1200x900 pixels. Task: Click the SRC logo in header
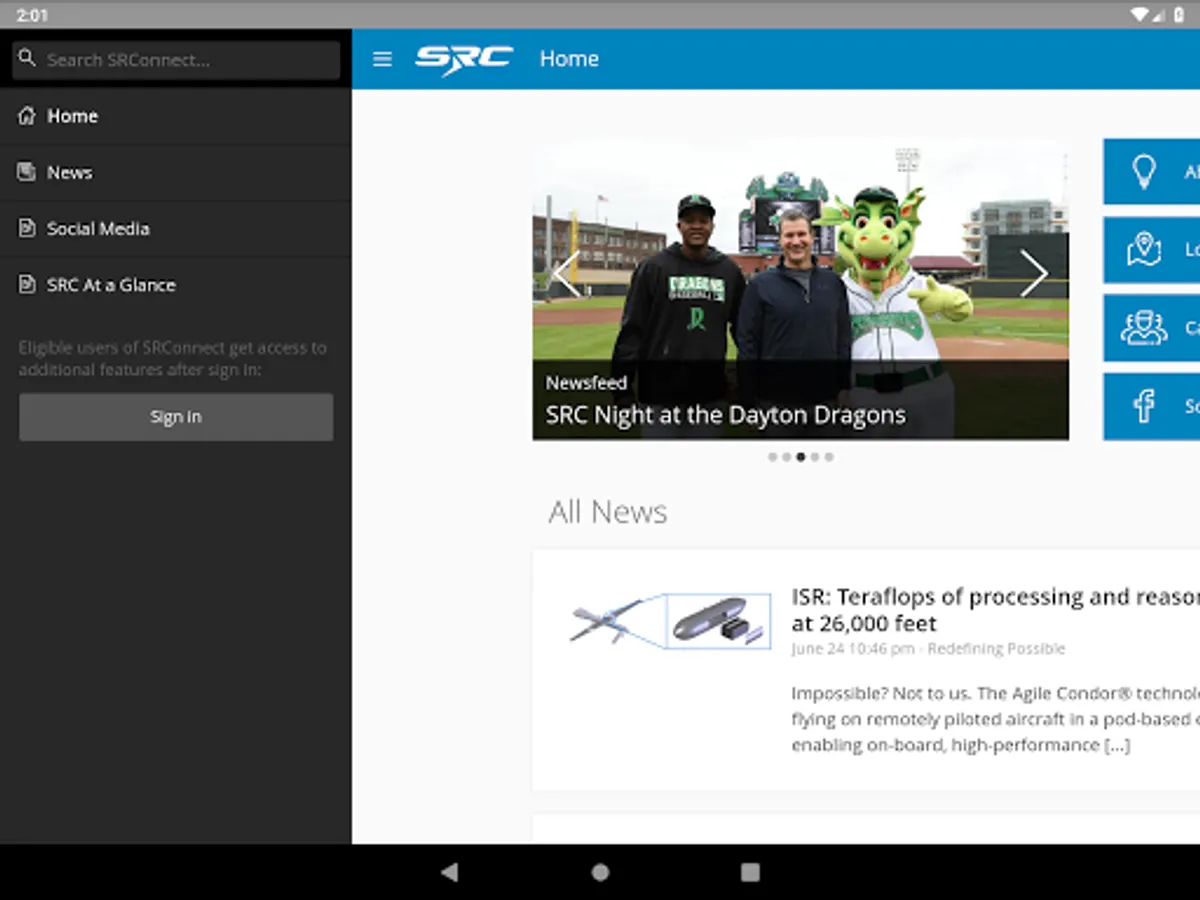click(x=464, y=60)
